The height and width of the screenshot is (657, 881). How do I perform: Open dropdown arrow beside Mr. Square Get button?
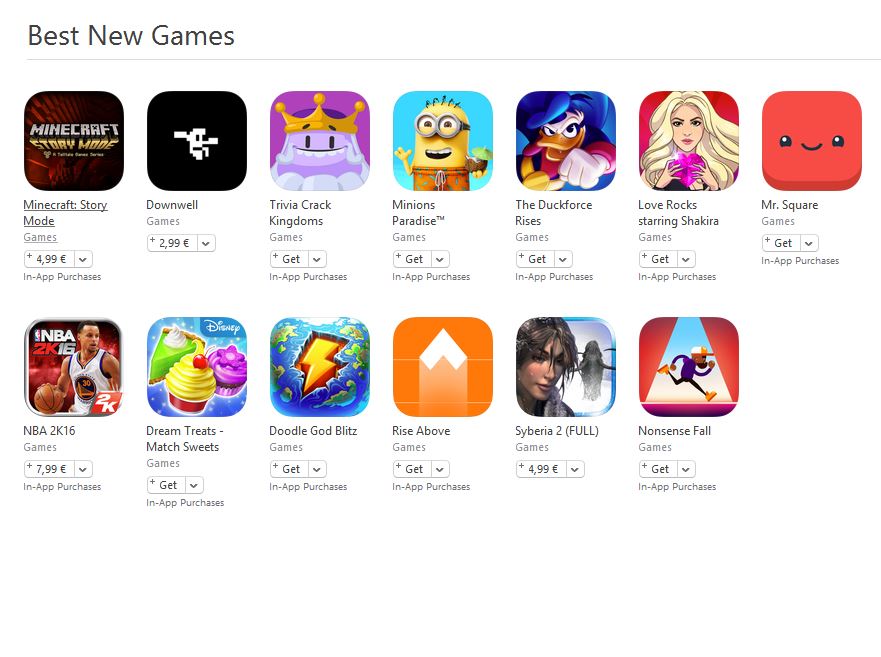pos(809,243)
